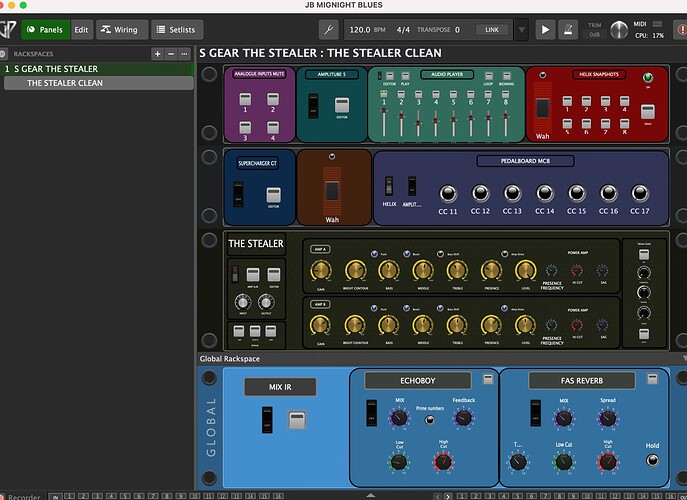The width and height of the screenshot is (687, 500).
Task: Flip the HELIX switch on Pedalboard MC8
Action: point(389,186)
